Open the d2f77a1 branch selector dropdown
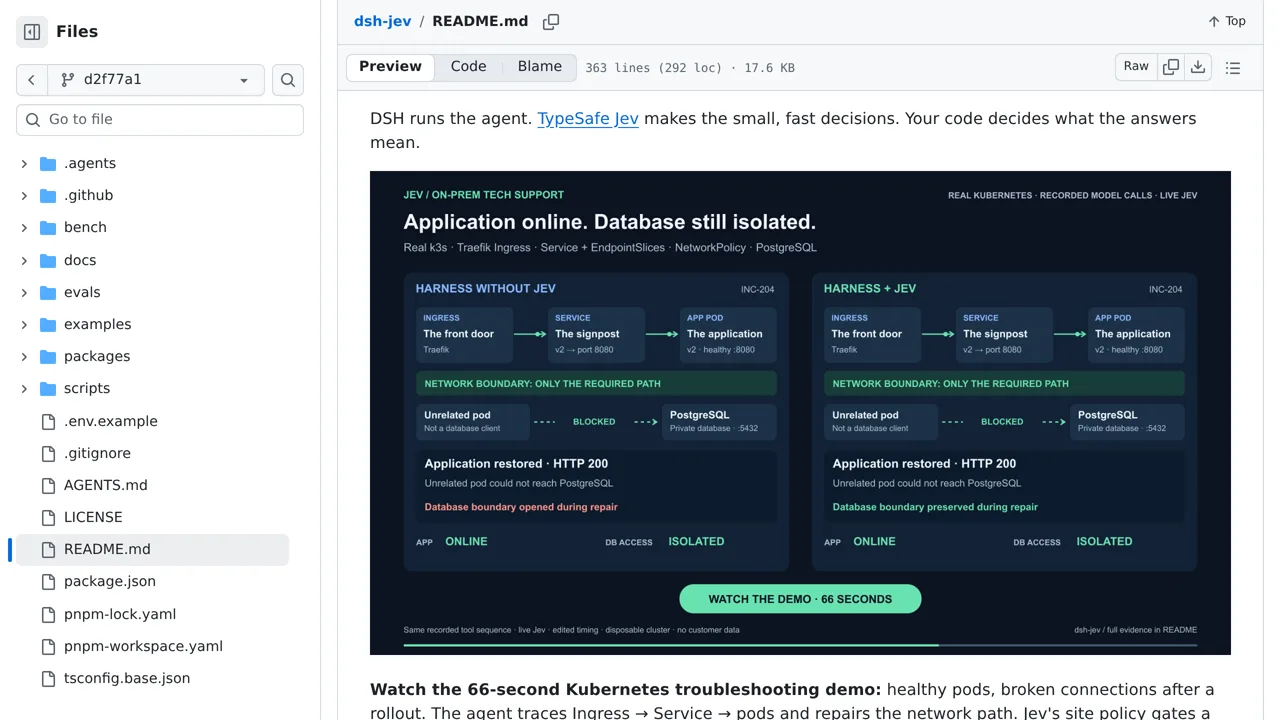This screenshot has height=720, width=1280. tap(156, 80)
